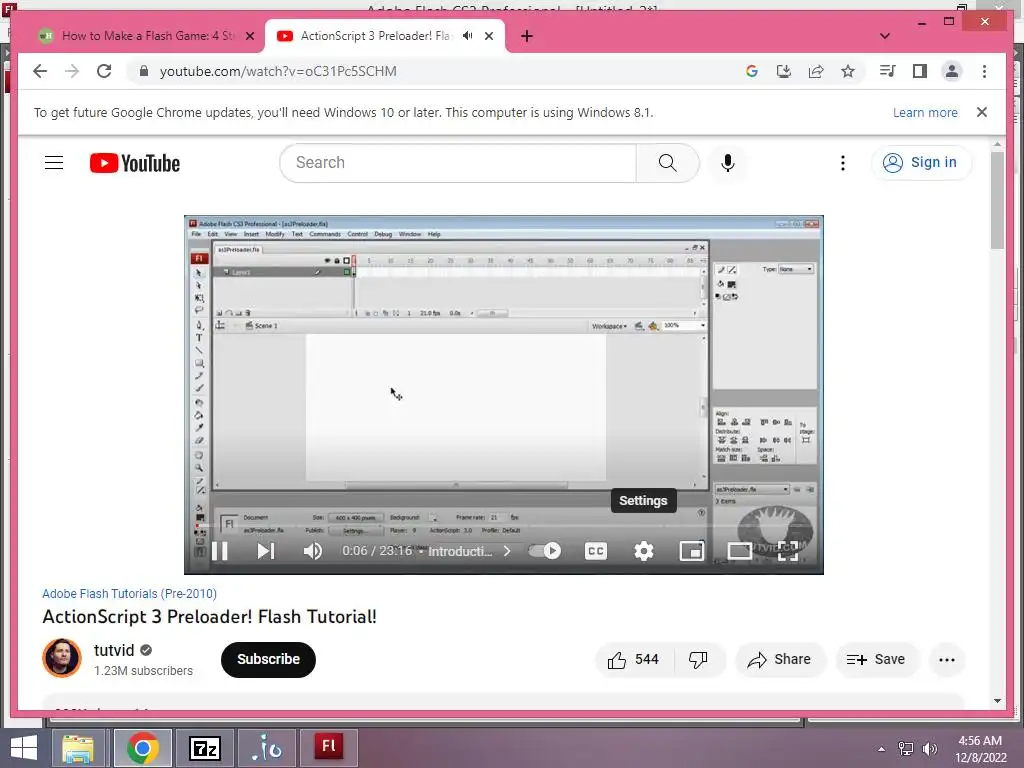Open the taskbar app with the dotted 'io' icon
Screen dimensions: 1024x768
pos(266,748)
